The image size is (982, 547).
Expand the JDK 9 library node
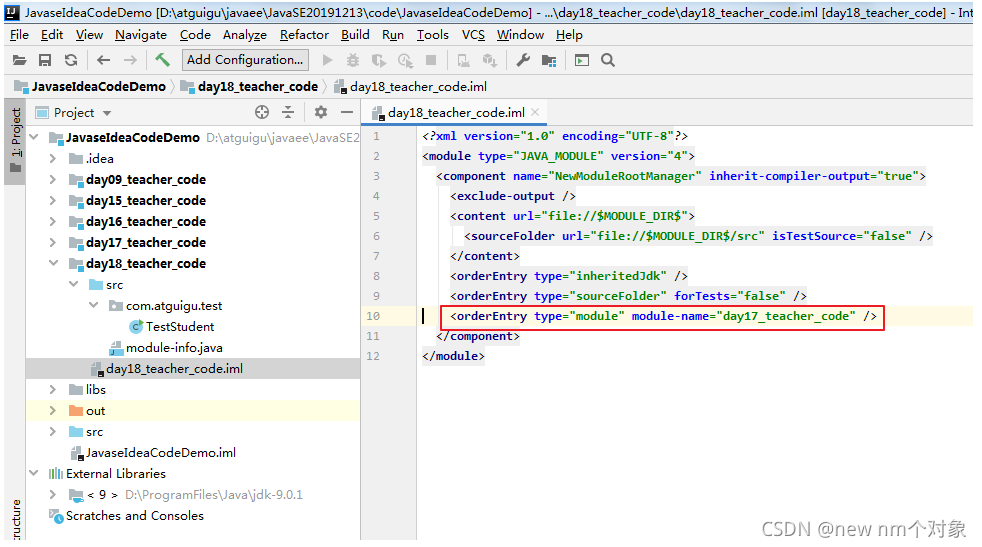click(53, 494)
